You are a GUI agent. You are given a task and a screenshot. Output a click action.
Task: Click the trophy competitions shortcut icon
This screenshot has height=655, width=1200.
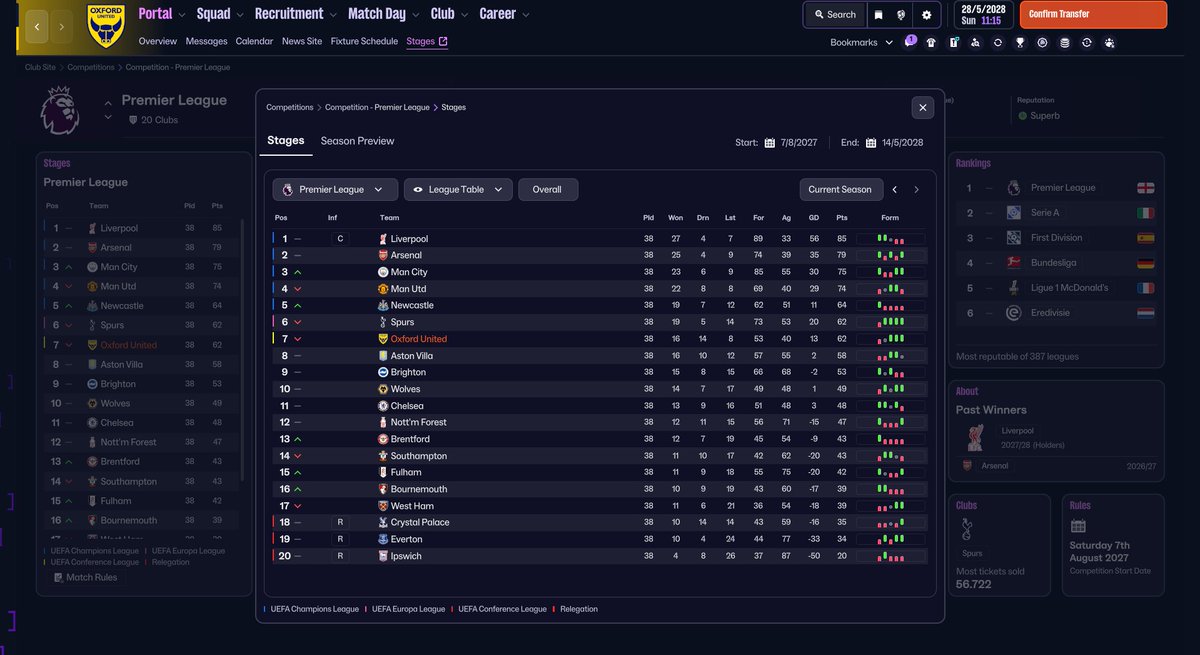(x=1020, y=43)
